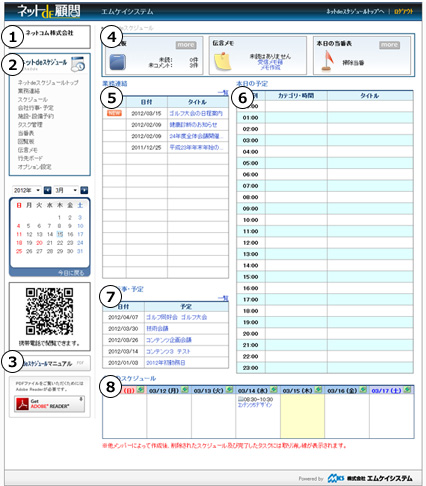The image size is (426, 486).
Task: Click the calendar clock icon beside ネットdeスケジュール
Action: click(78, 64)
